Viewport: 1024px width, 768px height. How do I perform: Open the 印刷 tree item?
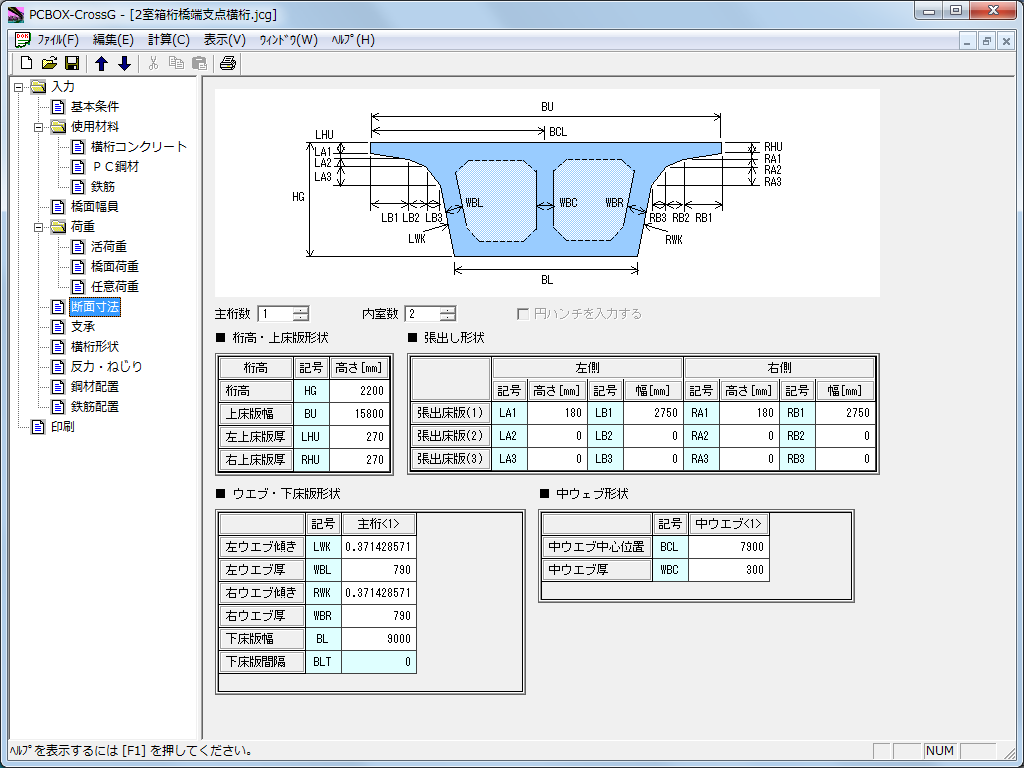[62, 427]
